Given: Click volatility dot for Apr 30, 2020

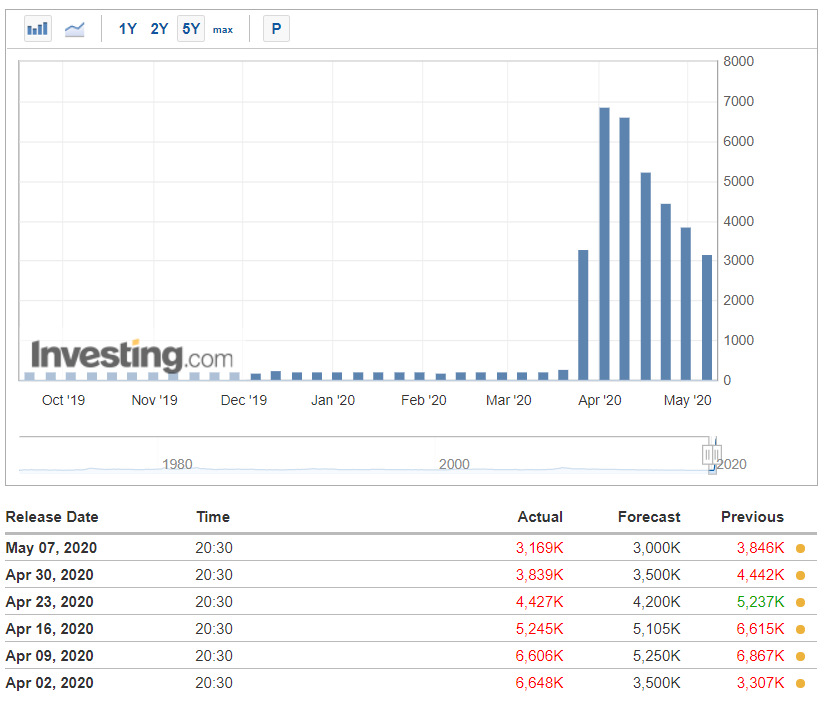Looking at the screenshot, I should point(800,575).
